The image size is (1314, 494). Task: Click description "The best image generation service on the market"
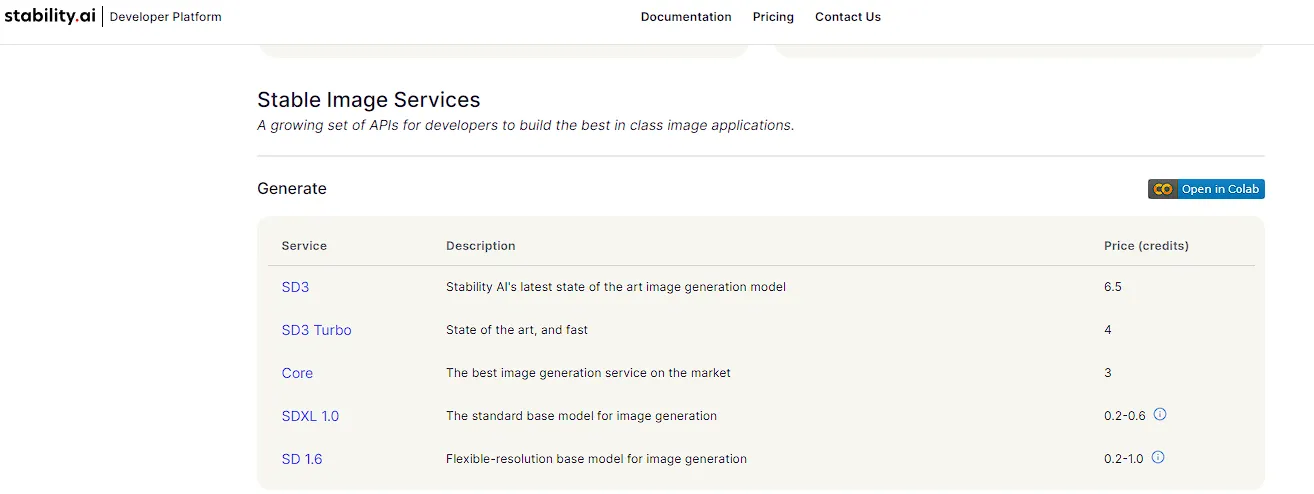pos(588,373)
